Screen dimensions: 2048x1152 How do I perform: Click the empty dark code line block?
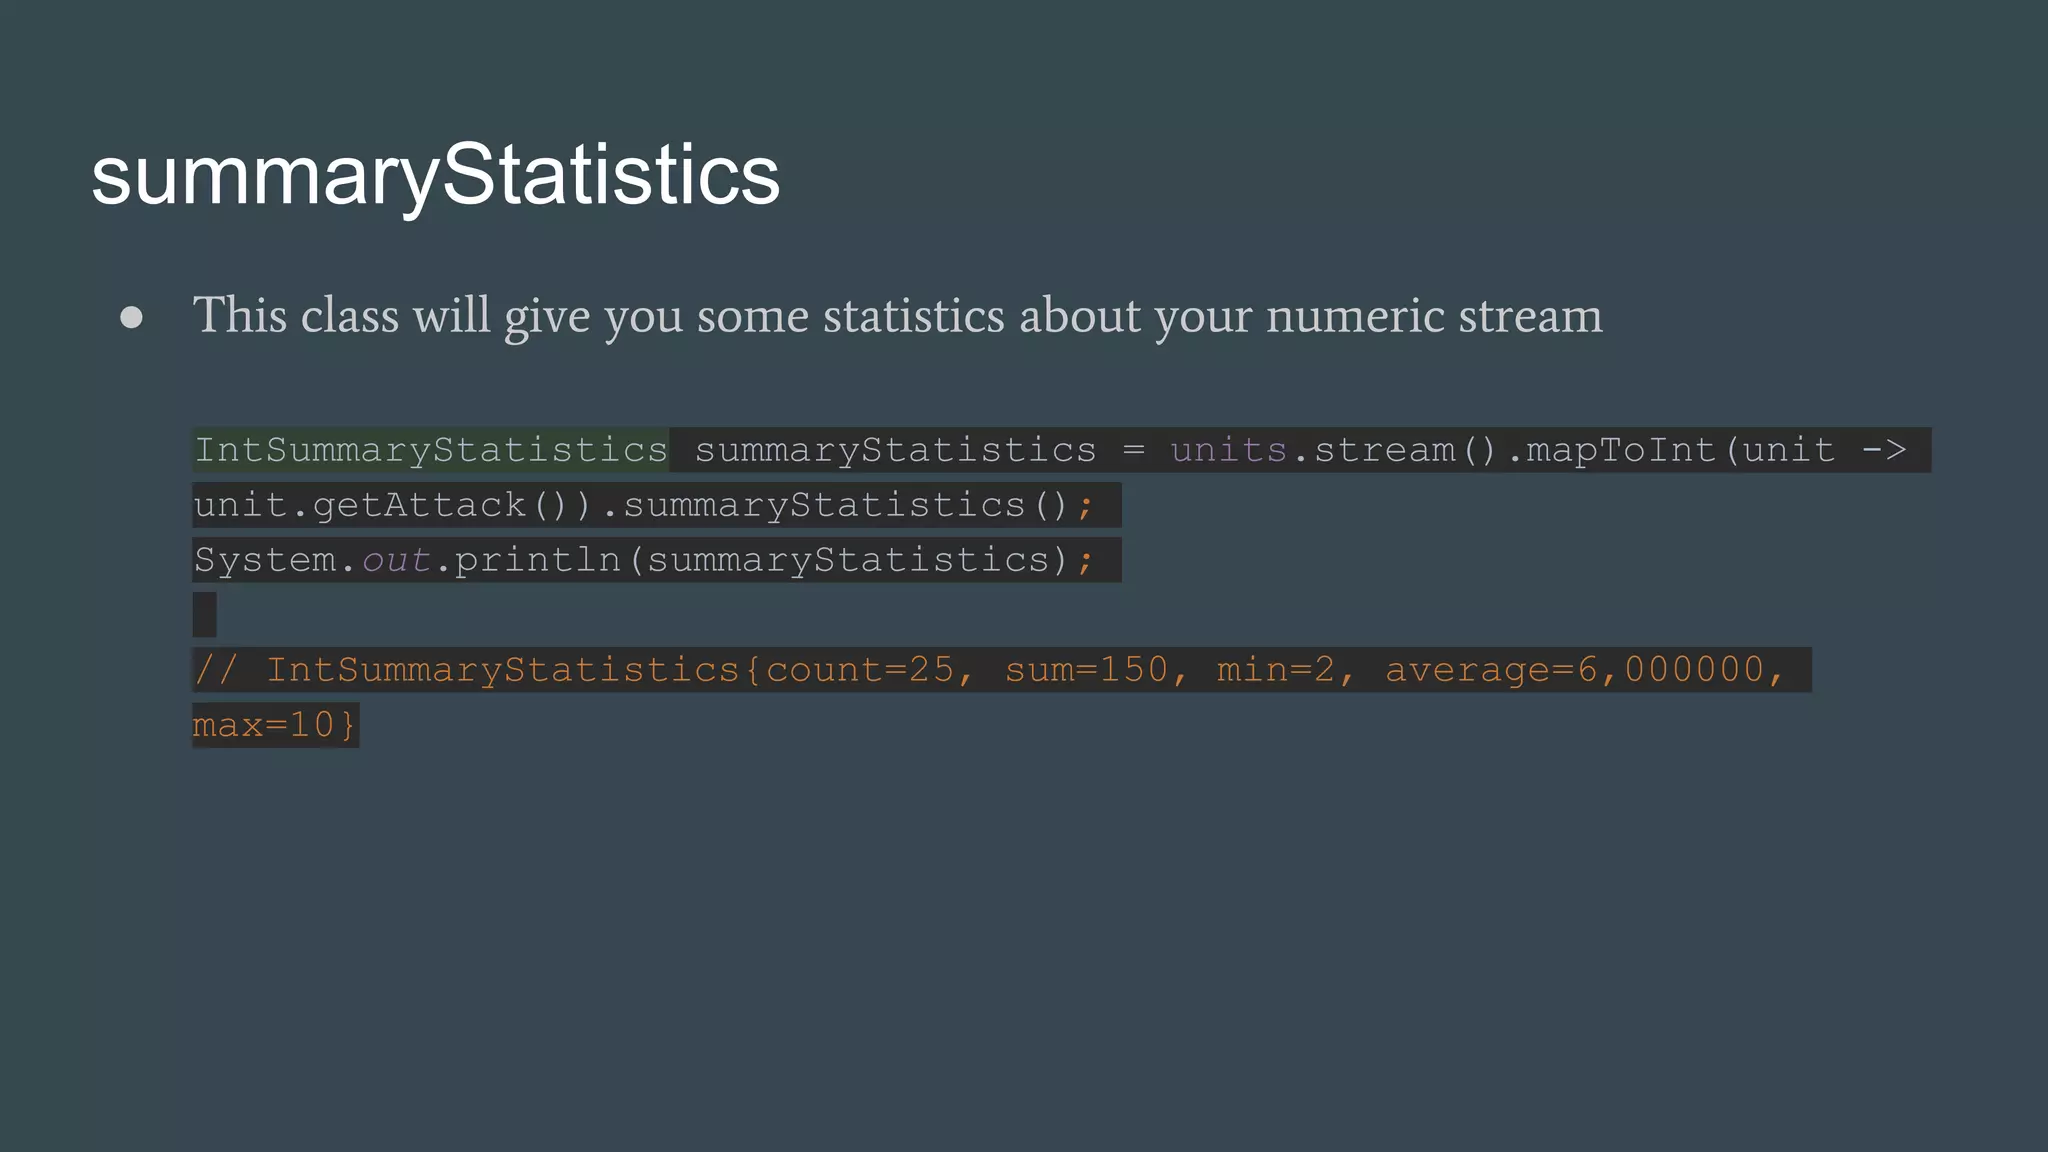pyautogui.click(x=205, y=614)
